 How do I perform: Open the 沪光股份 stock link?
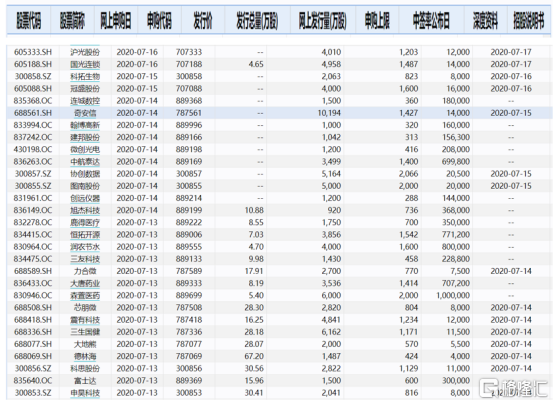tap(85, 52)
